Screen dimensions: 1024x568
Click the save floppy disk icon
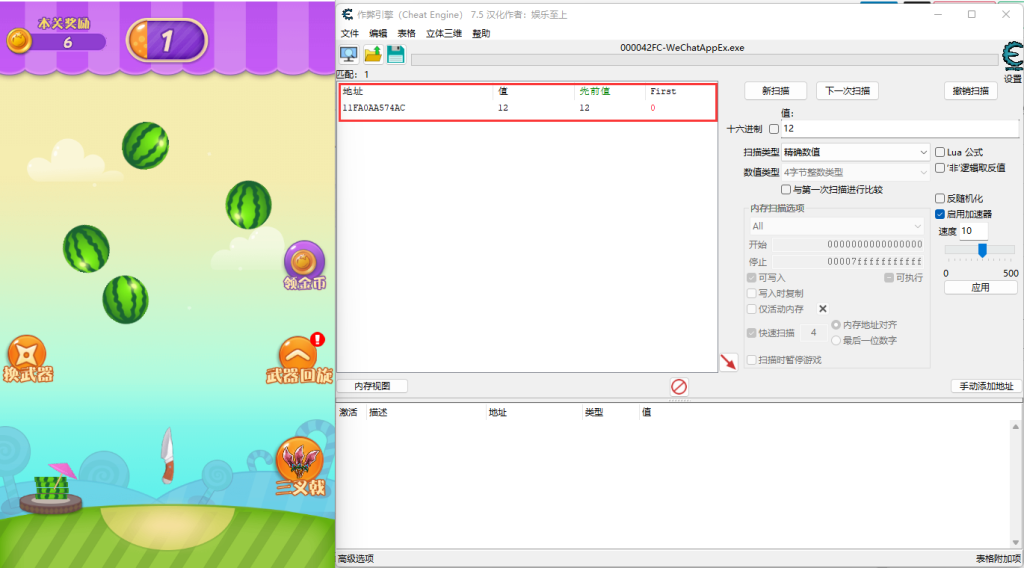(x=396, y=55)
